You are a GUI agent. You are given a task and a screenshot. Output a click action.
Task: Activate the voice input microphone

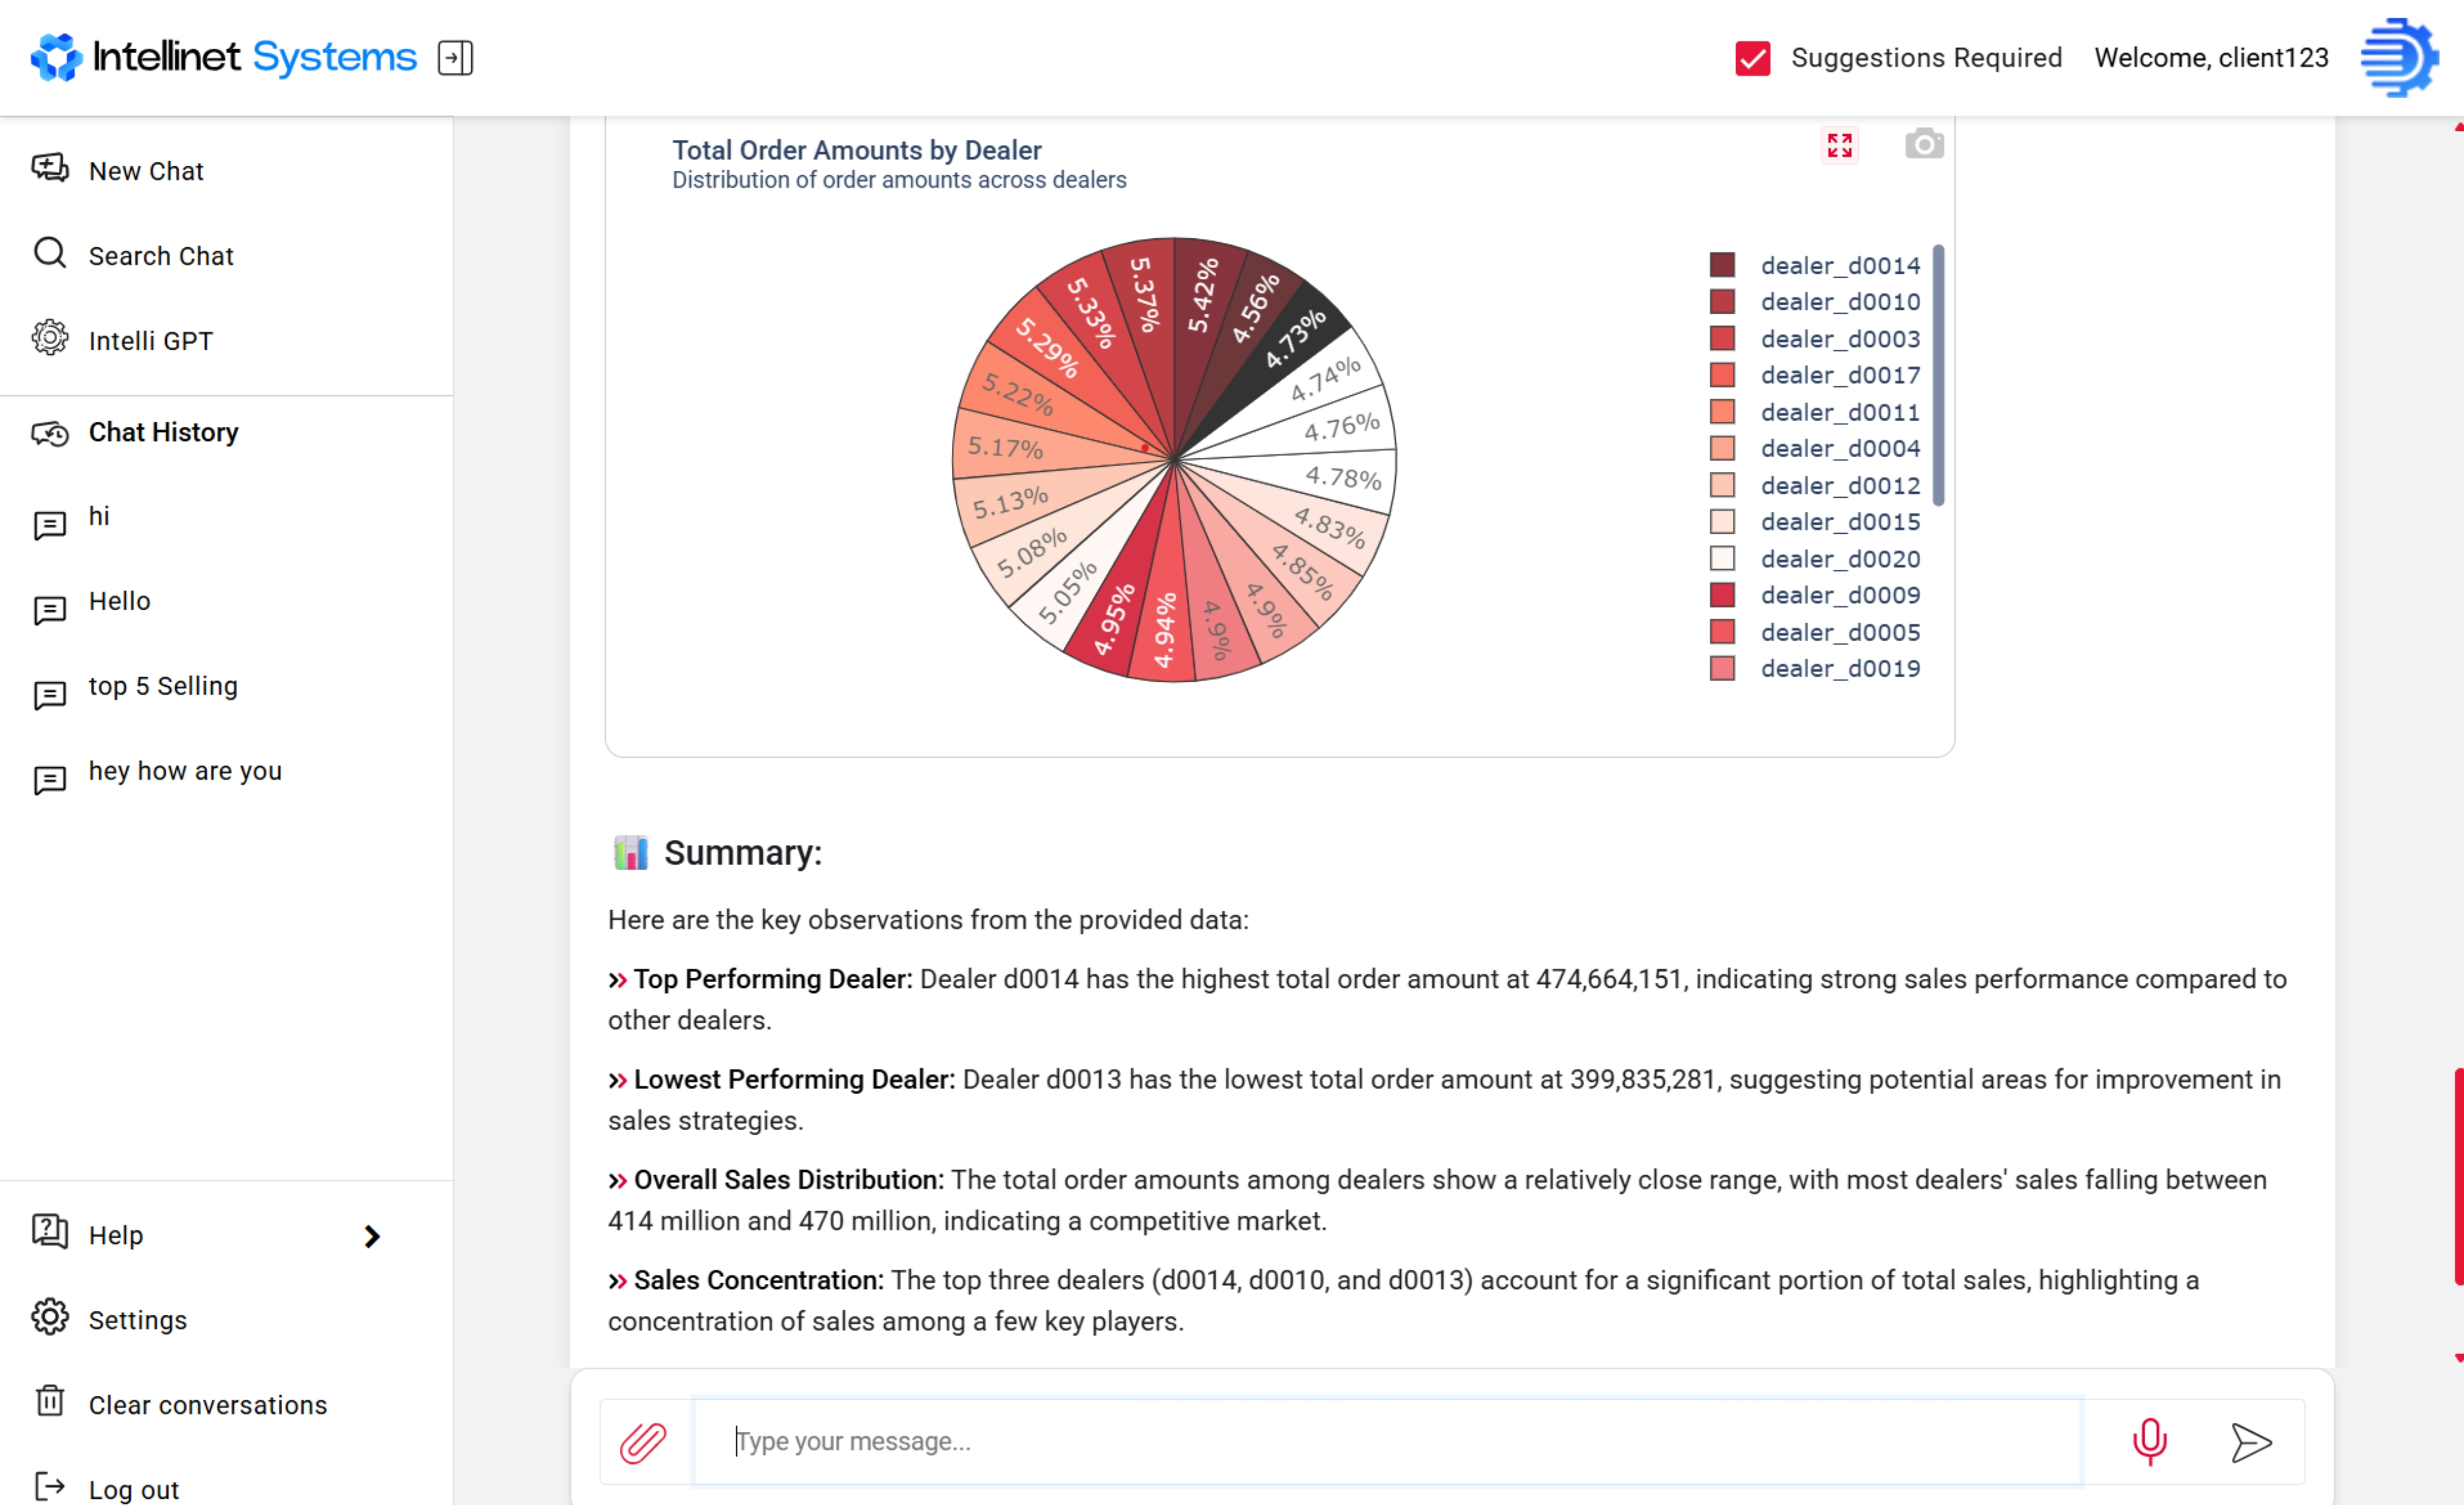coord(2150,1441)
